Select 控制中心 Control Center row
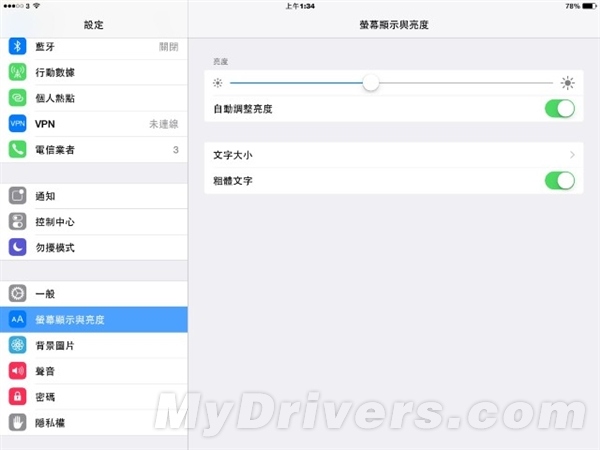The width and height of the screenshot is (600, 450). pos(94,222)
